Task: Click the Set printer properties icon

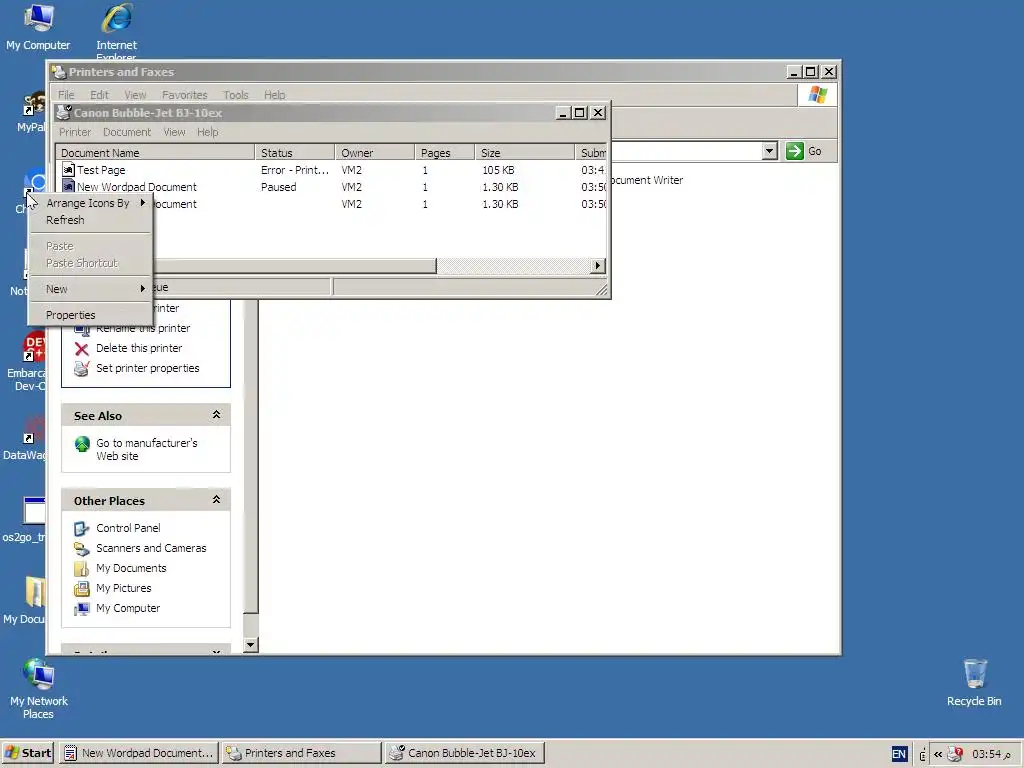Action: point(82,369)
